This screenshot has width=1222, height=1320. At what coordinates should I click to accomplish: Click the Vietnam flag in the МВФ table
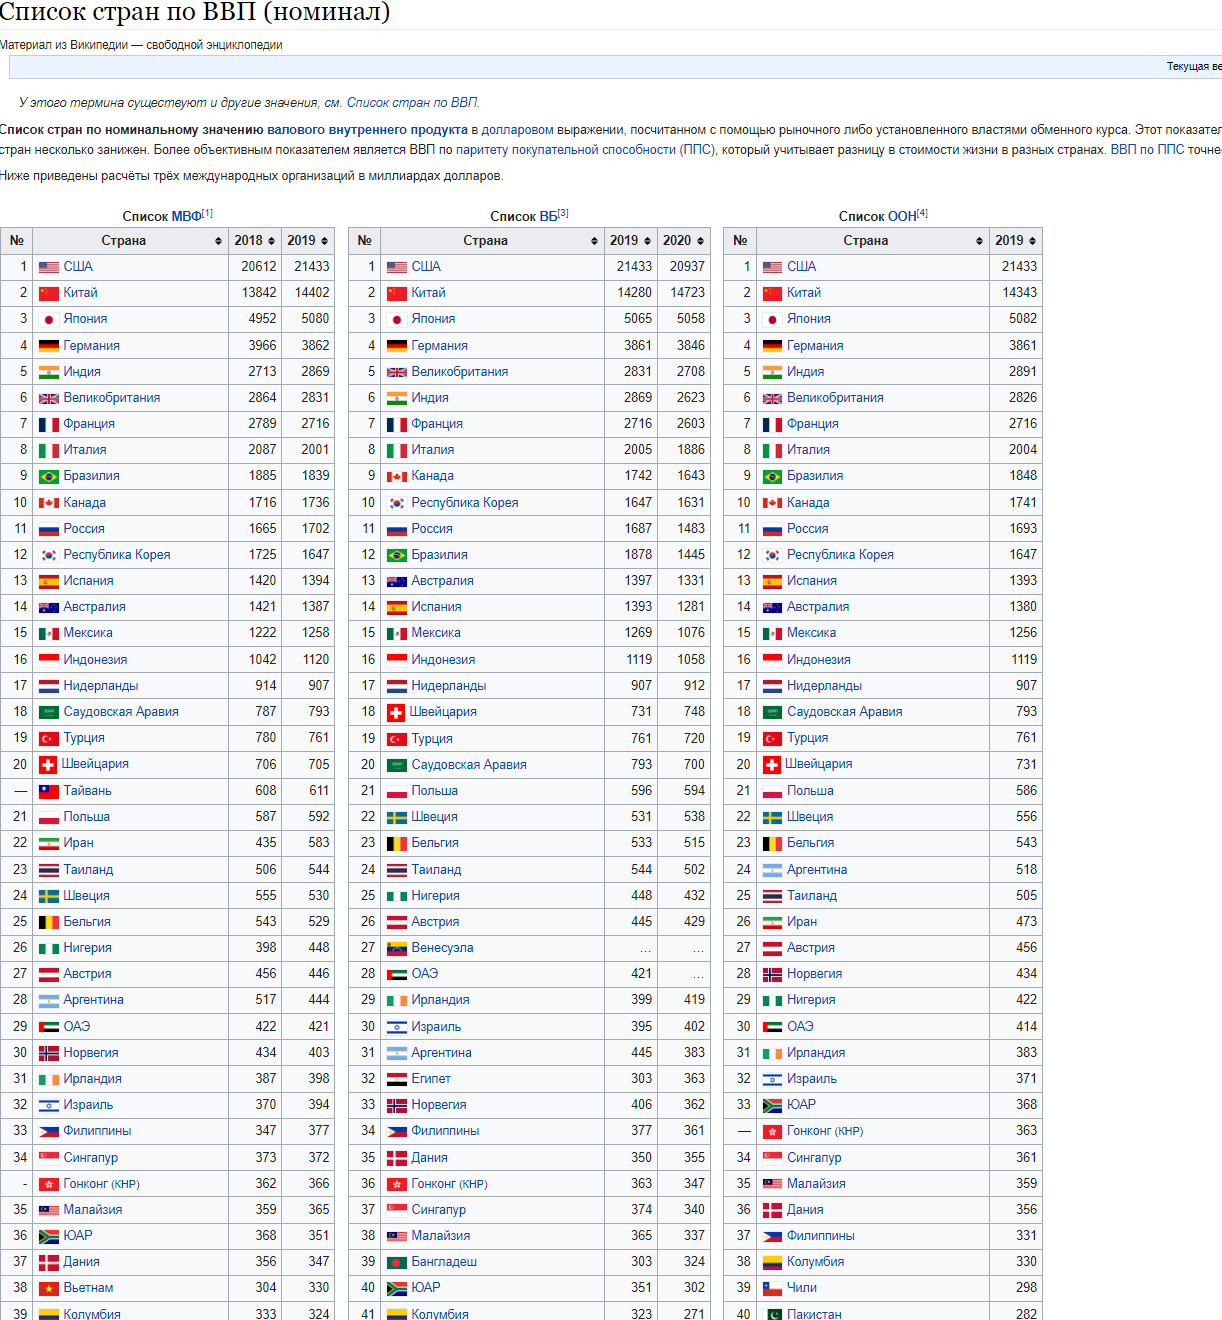click(49, 1288)
